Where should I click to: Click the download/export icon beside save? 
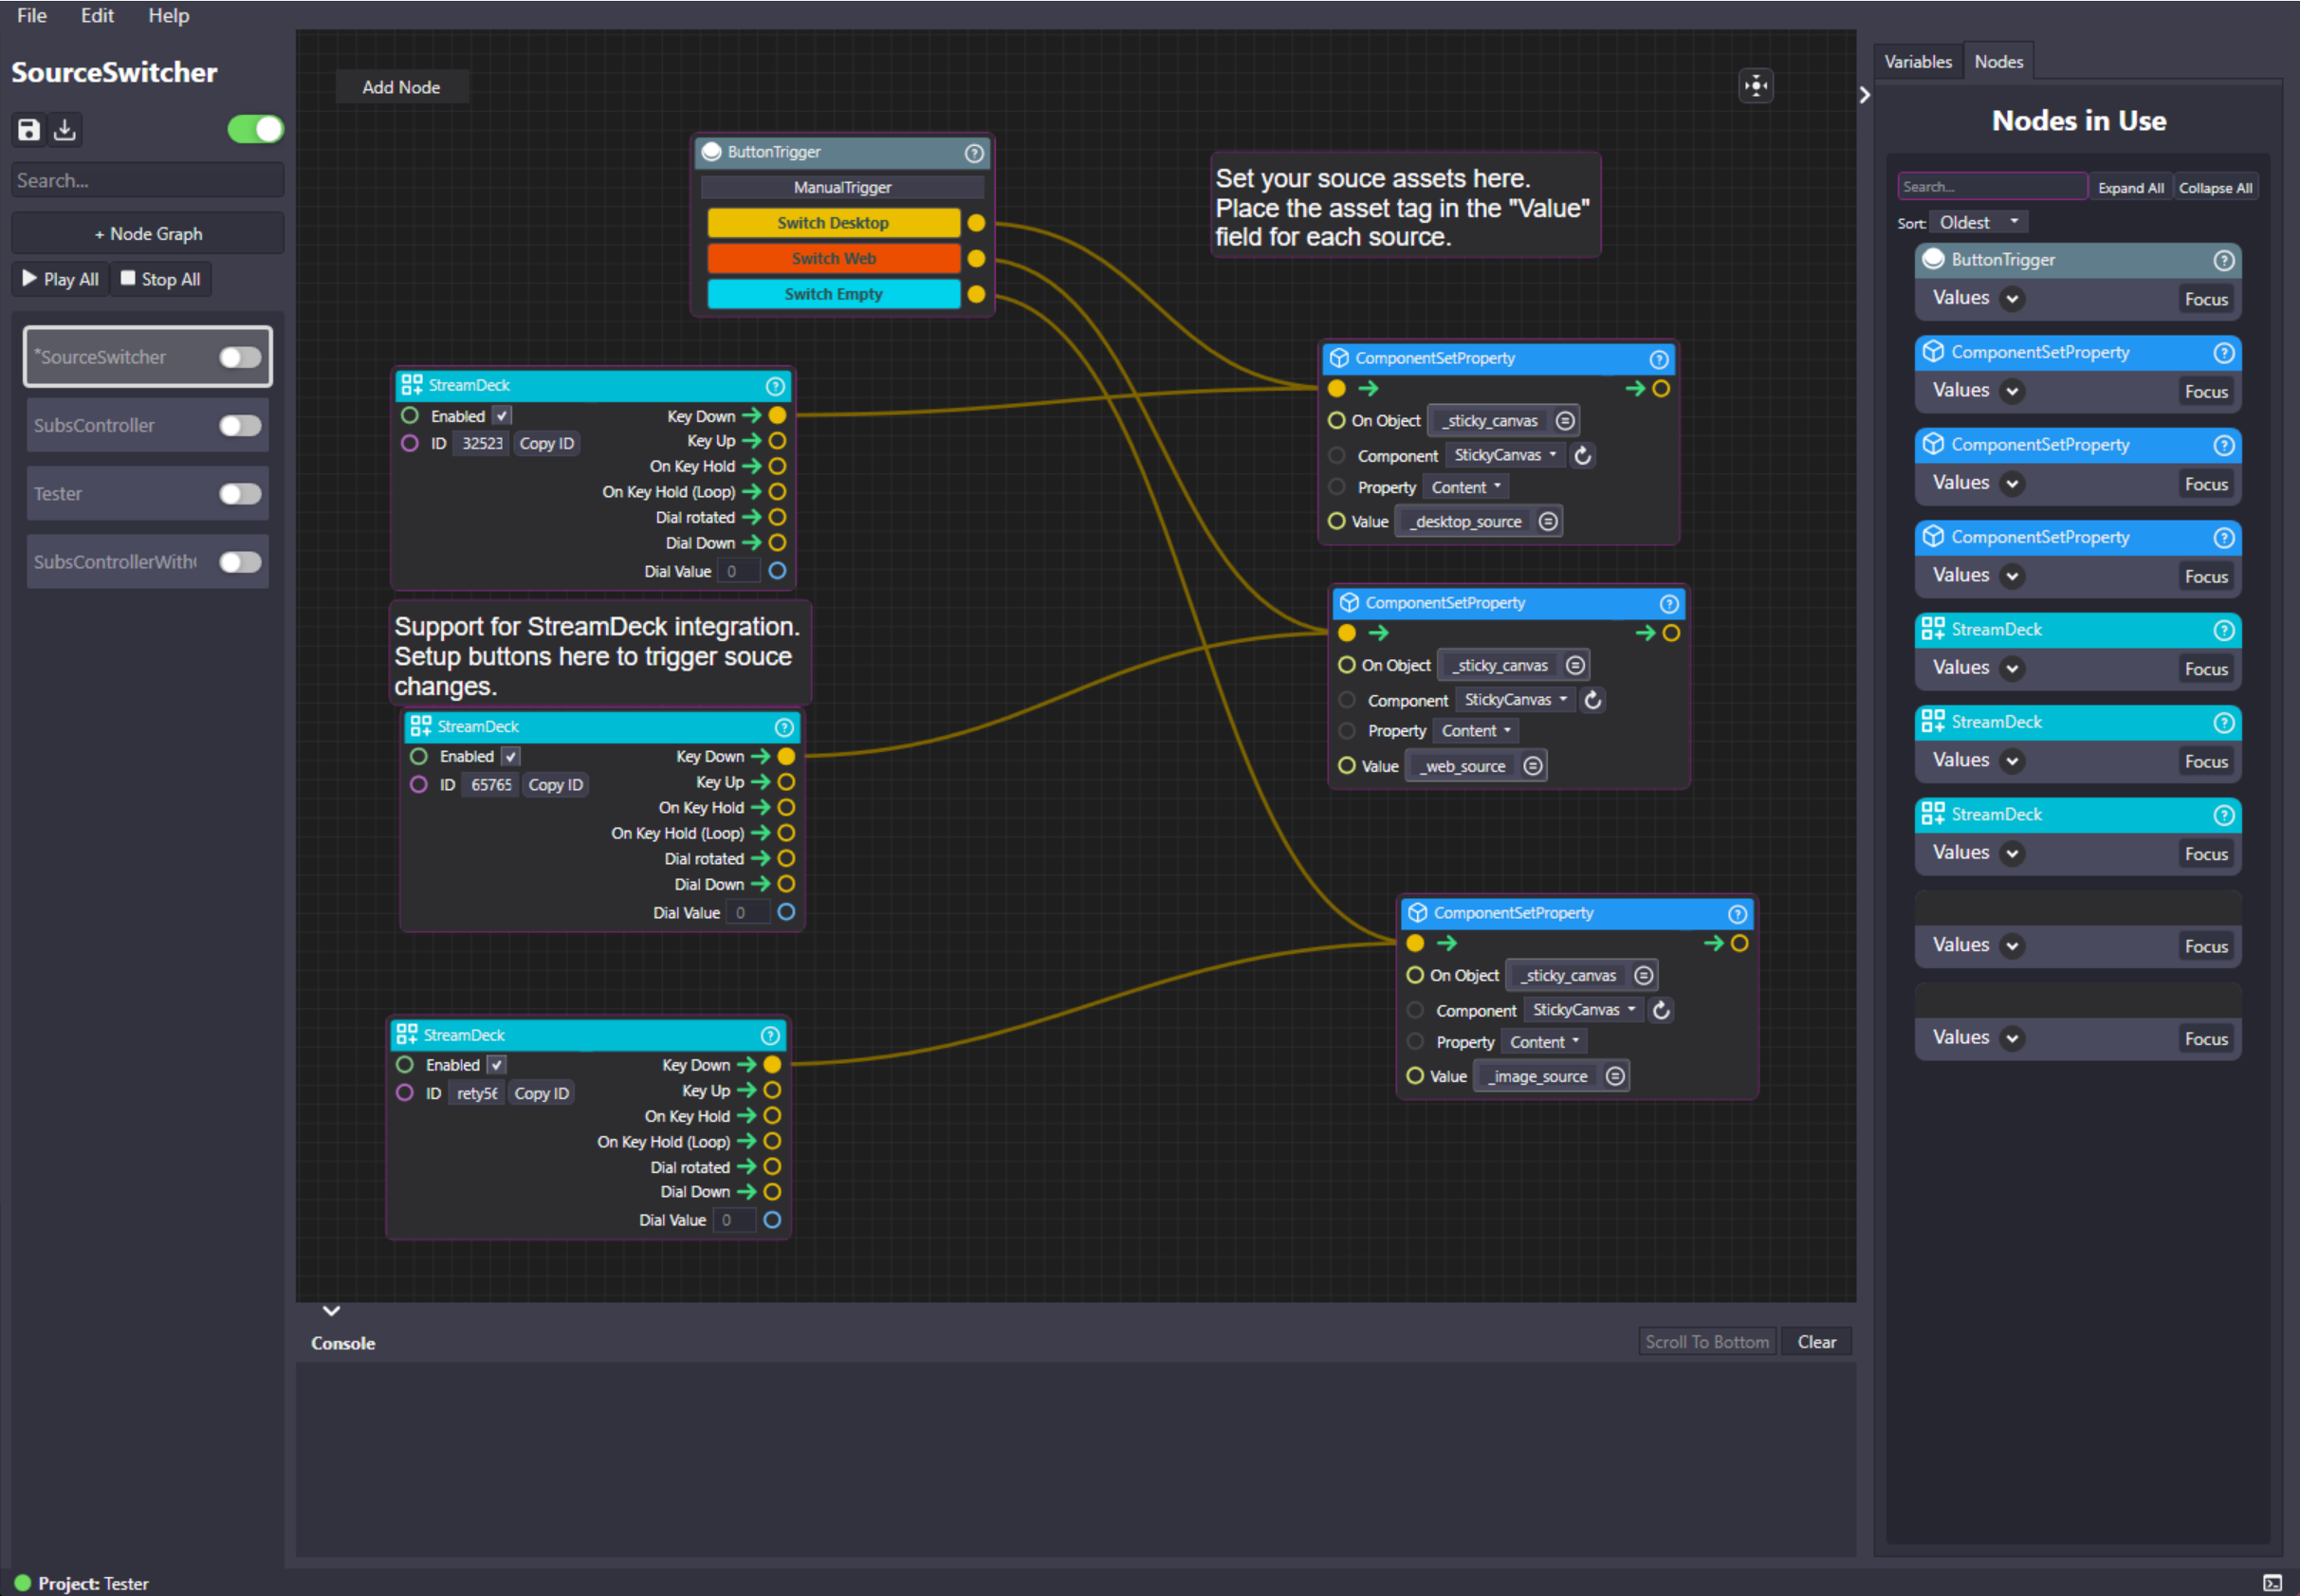[65, 130]
